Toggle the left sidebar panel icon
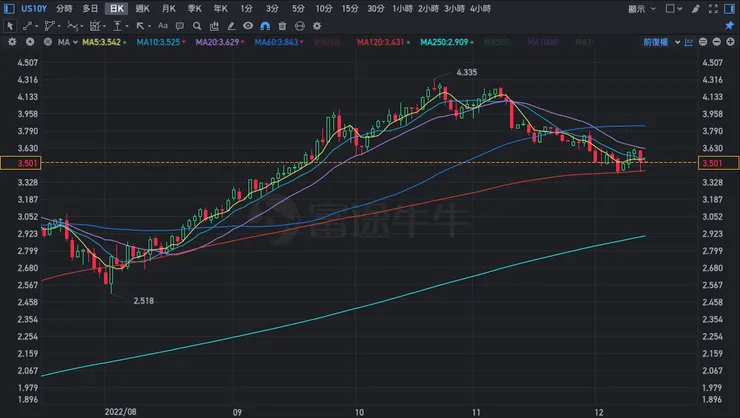The width and height of the screenshot is (740, 418). tap(9, 8)
